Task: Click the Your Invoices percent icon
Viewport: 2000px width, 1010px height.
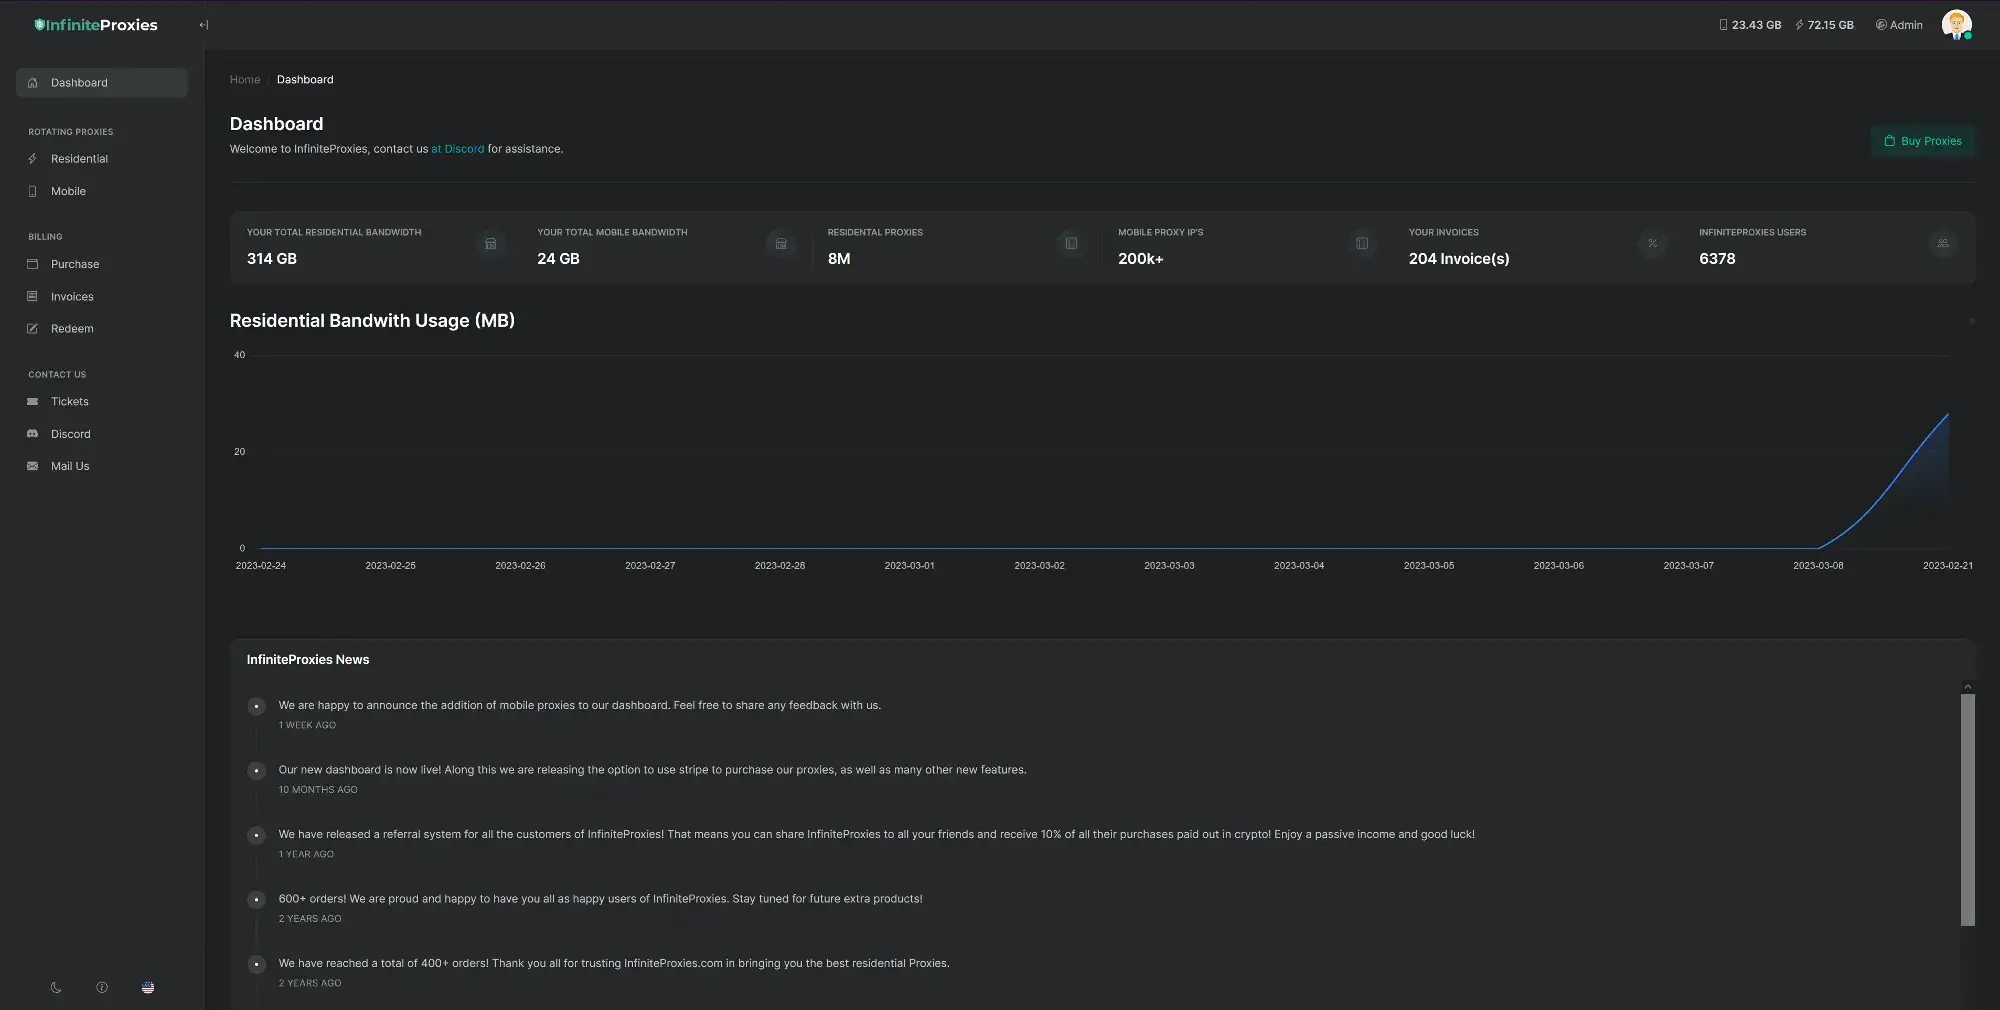Action: point(1652,243)
